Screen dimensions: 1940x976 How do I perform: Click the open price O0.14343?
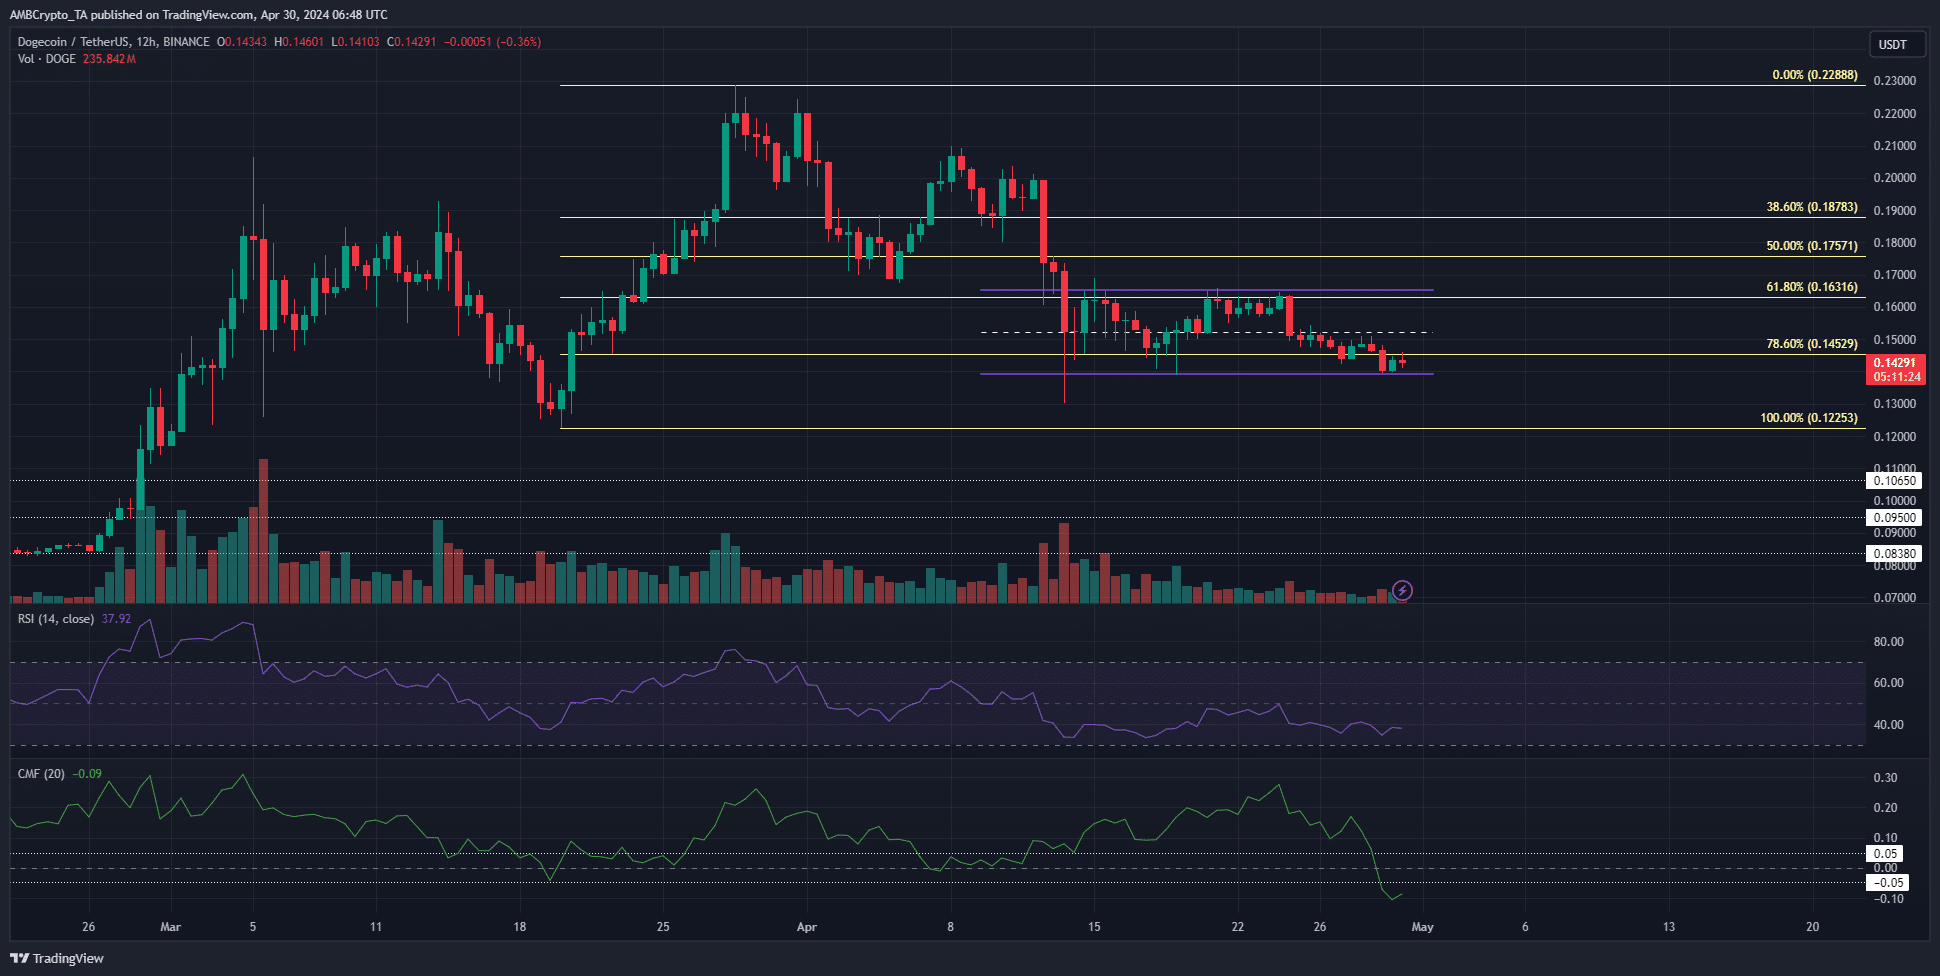click(x=242, y=42)
